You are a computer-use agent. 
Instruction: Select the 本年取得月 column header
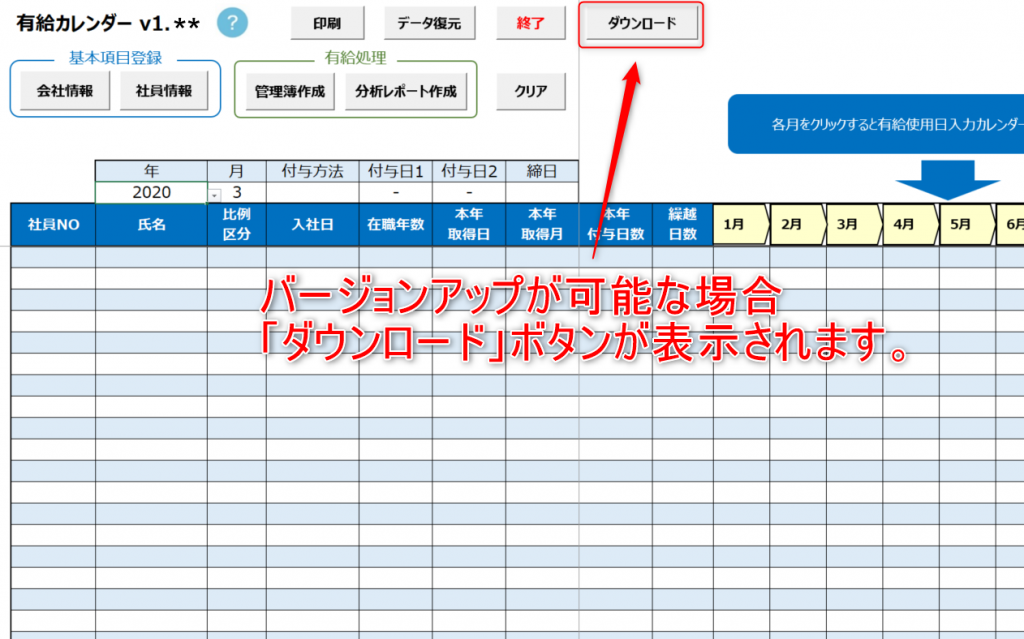coord(542,224)
